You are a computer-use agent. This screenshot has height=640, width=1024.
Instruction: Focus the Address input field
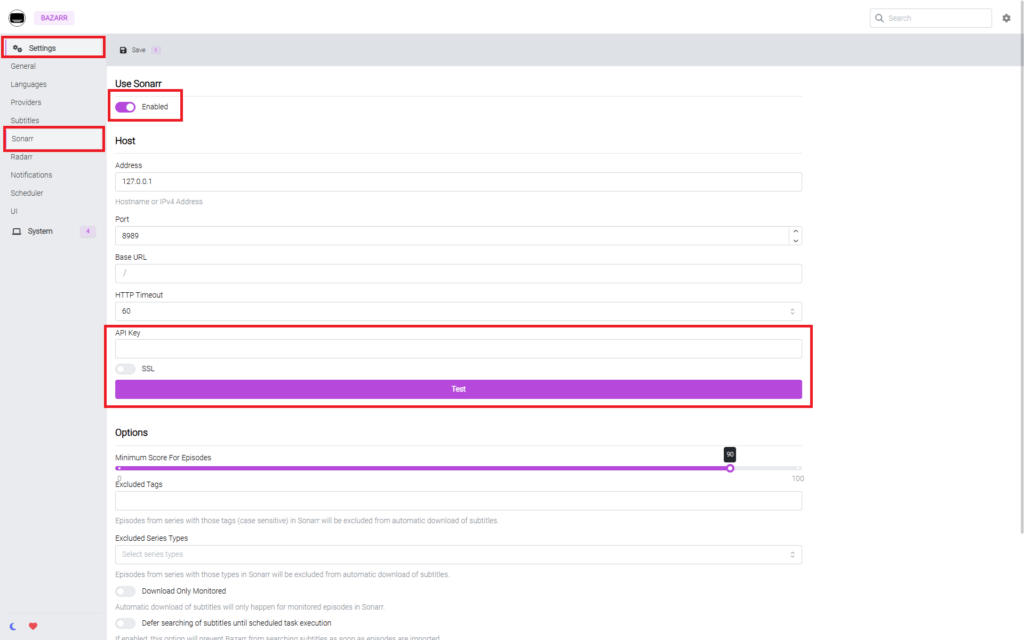coord(458,182)
